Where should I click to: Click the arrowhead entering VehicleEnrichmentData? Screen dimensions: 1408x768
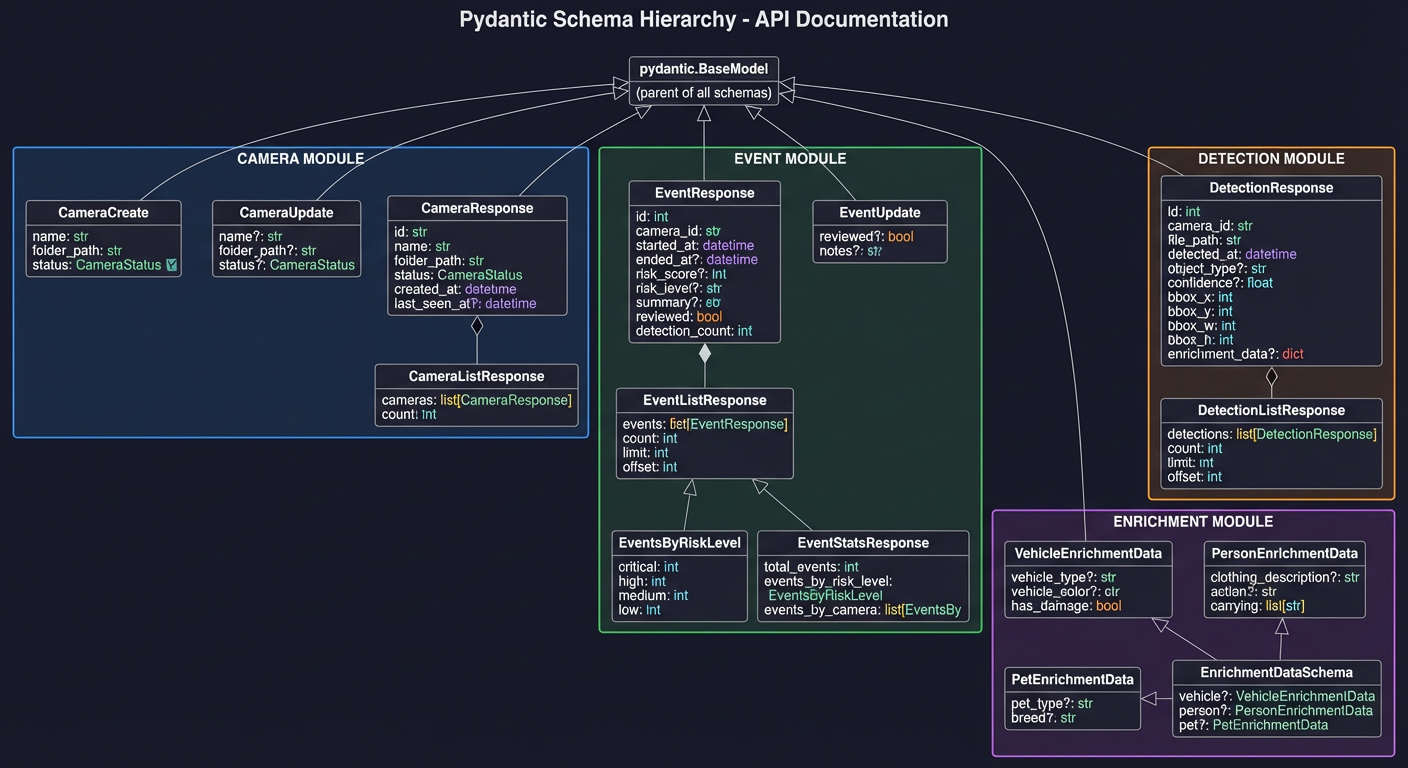[x=1159, y=625]
